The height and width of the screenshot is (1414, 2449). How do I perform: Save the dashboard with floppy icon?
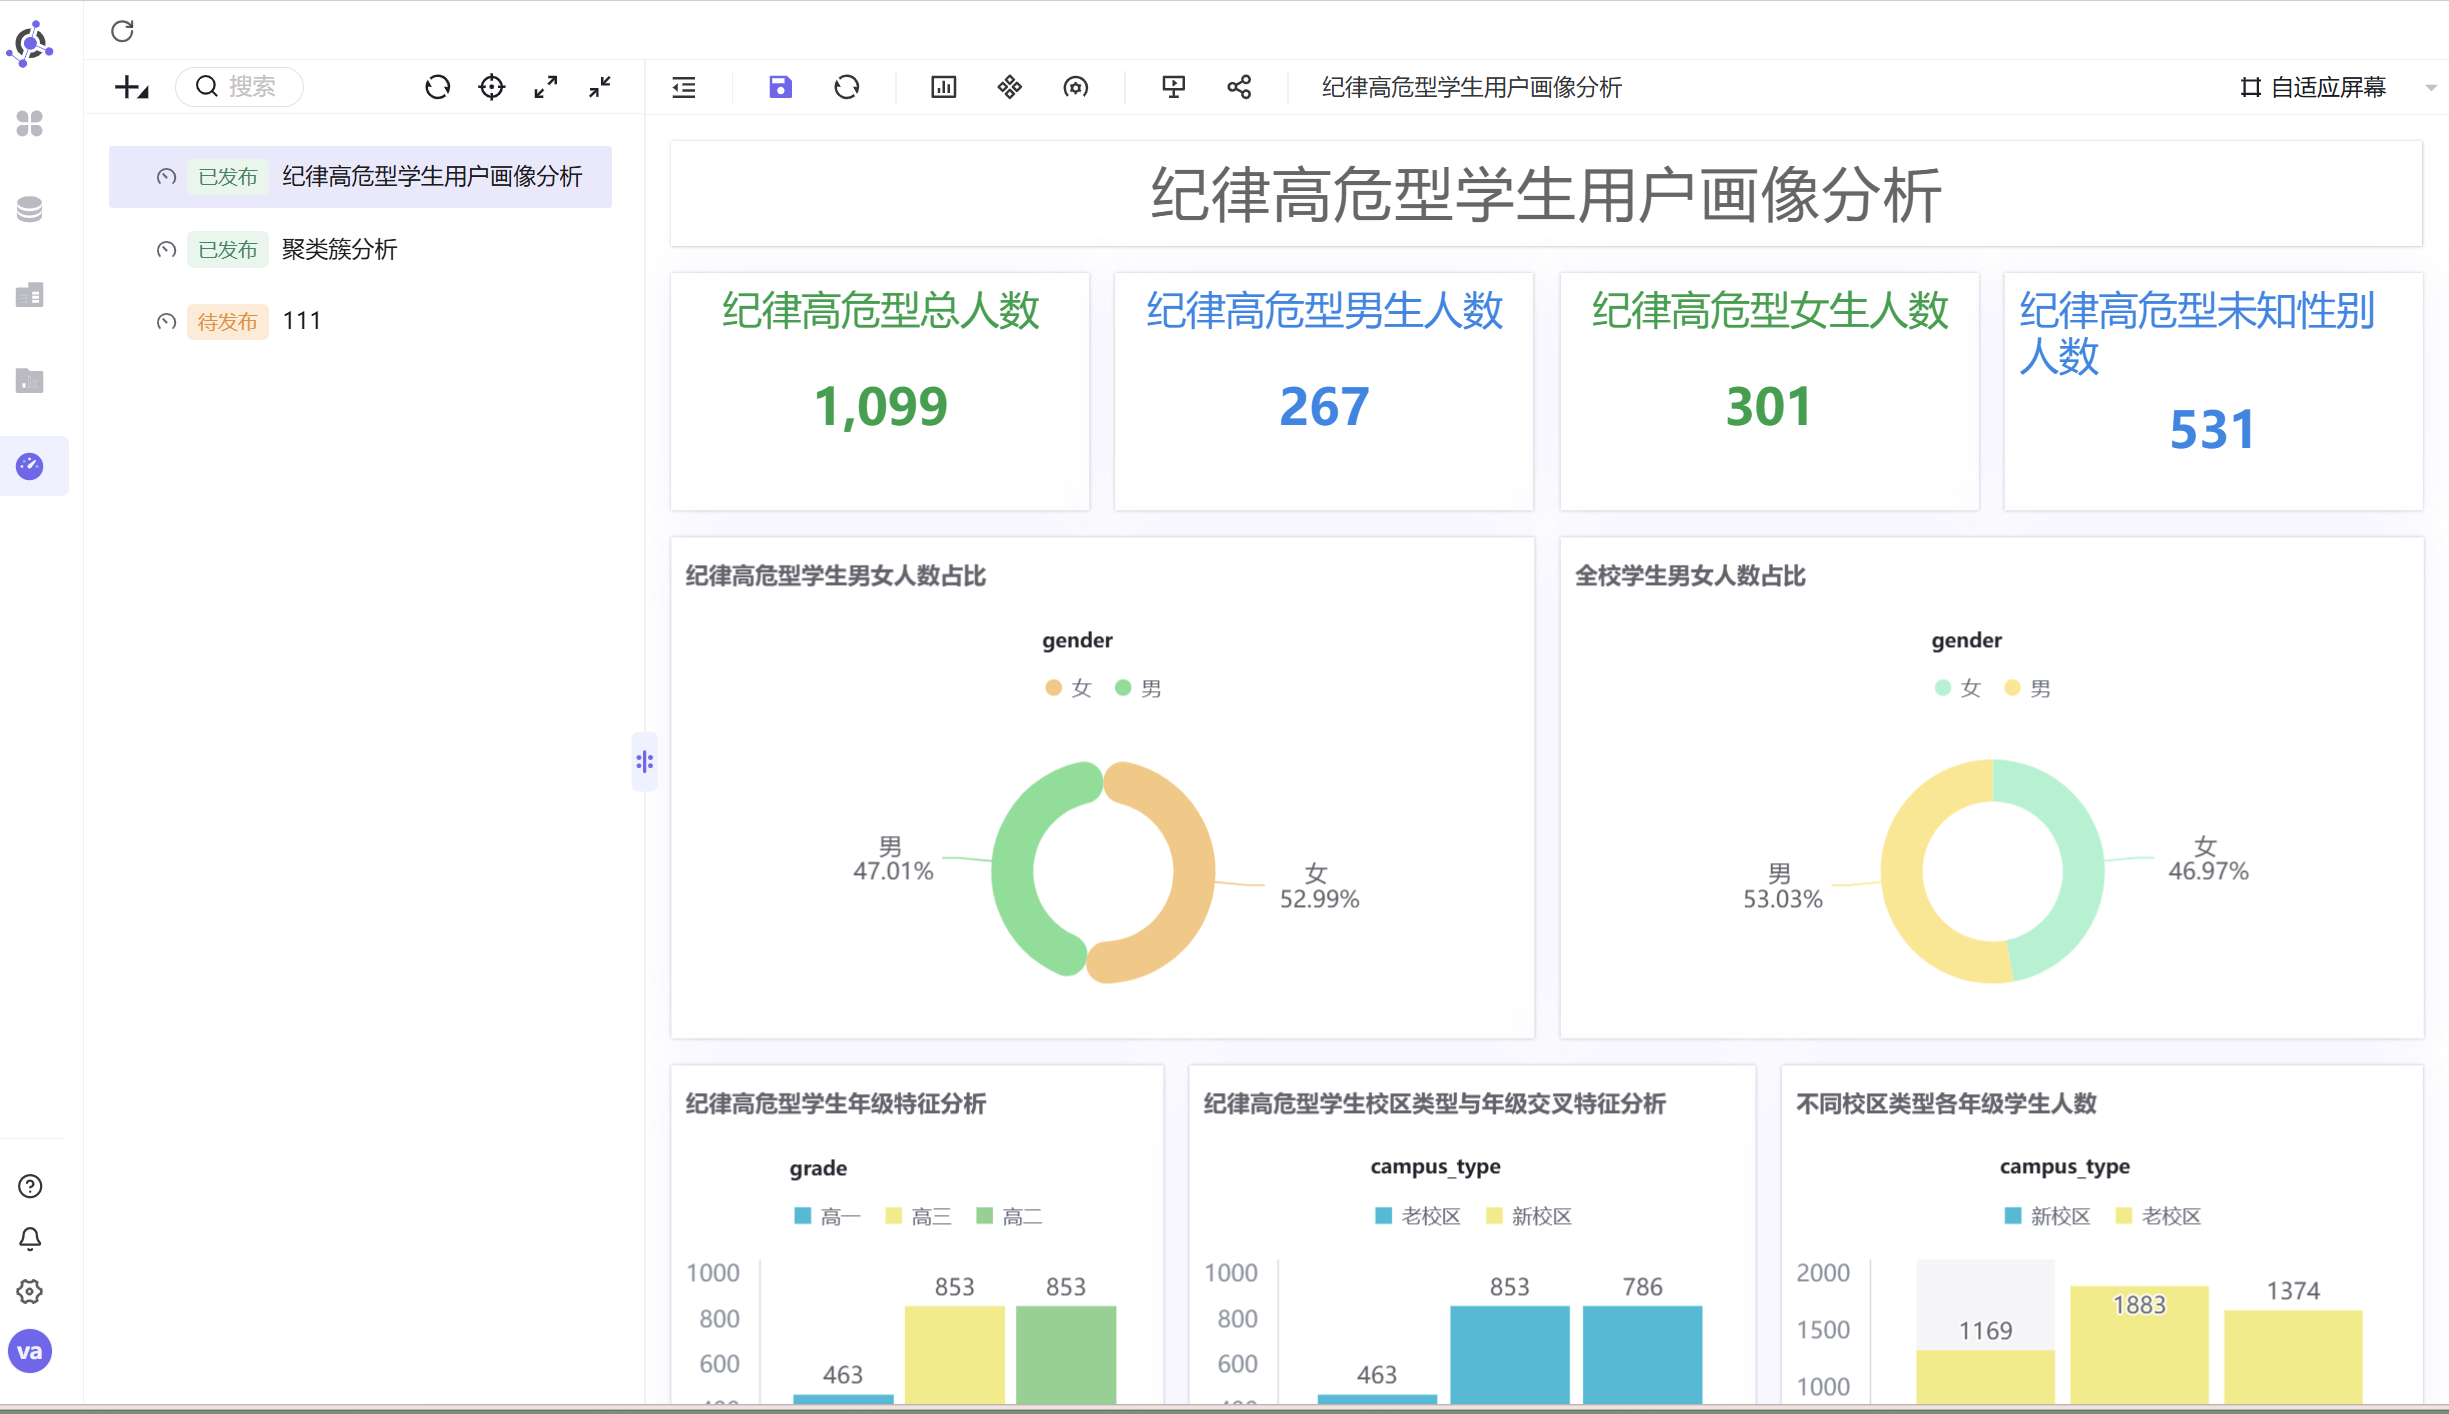pos(780,87)
